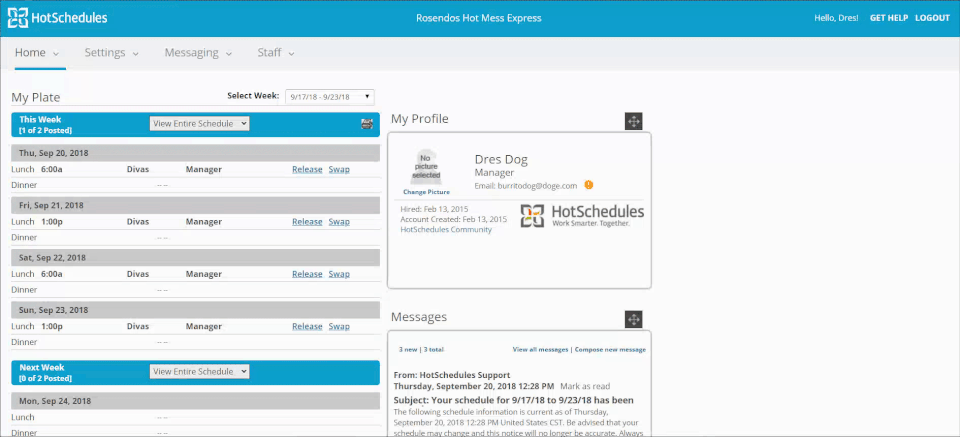This screenshot has width=960, height=437.
Task: Open the Select Week dropdown
Action: click(330, 97)
